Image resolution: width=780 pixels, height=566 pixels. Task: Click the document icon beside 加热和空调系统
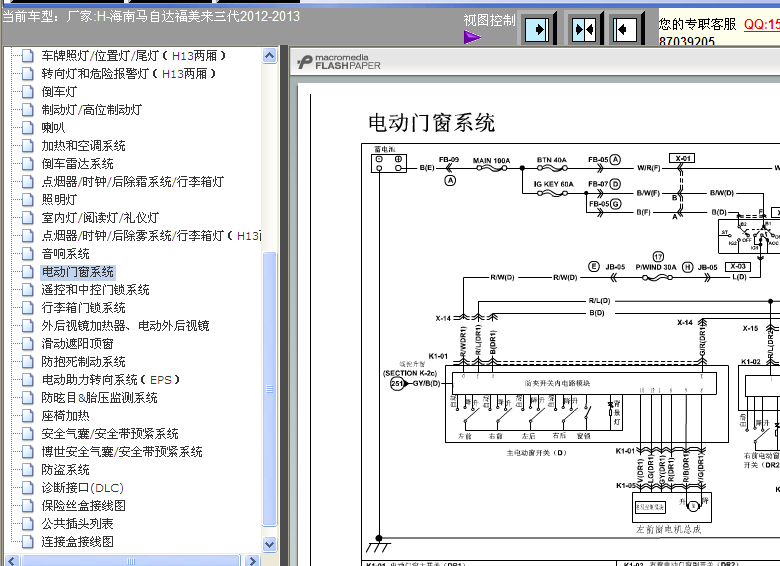pos(28,146)
